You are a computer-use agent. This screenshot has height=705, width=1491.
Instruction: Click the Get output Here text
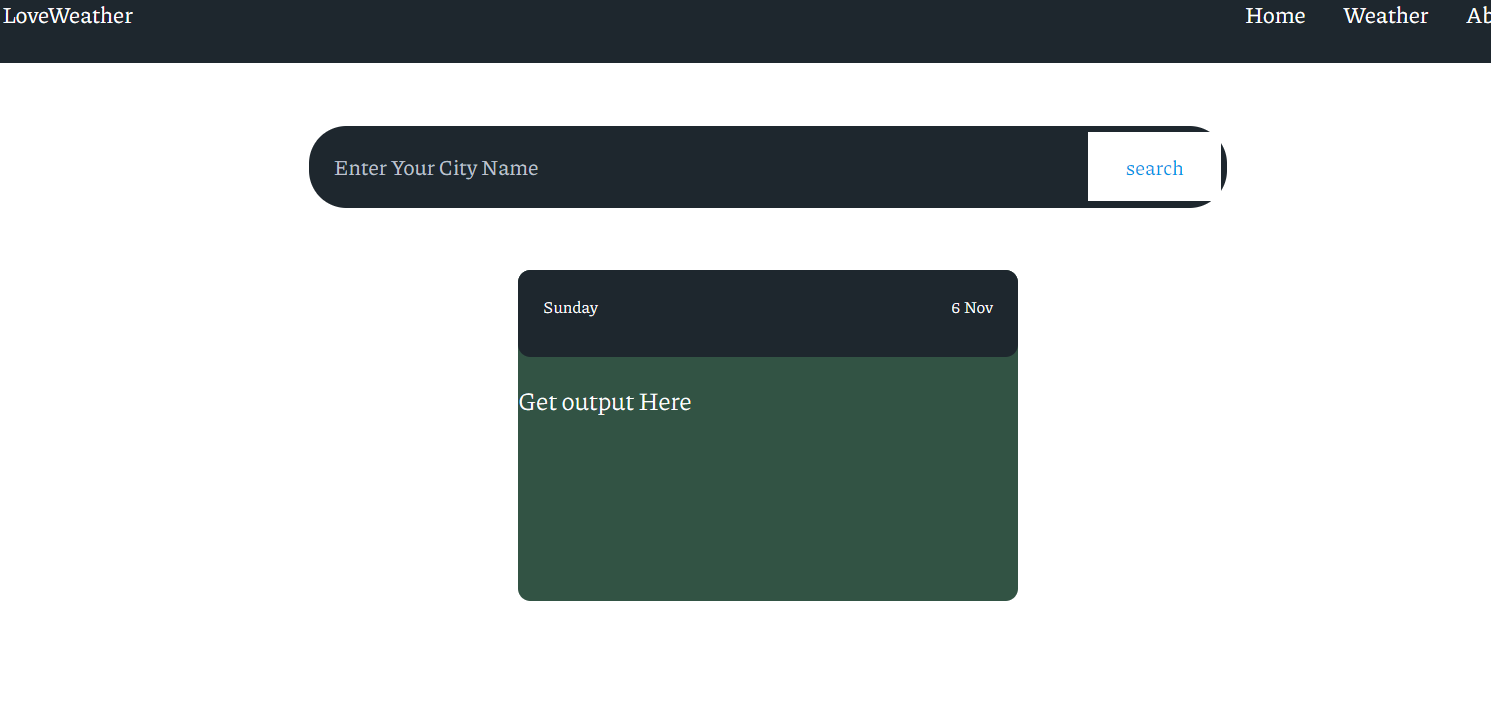pos(604,401)
